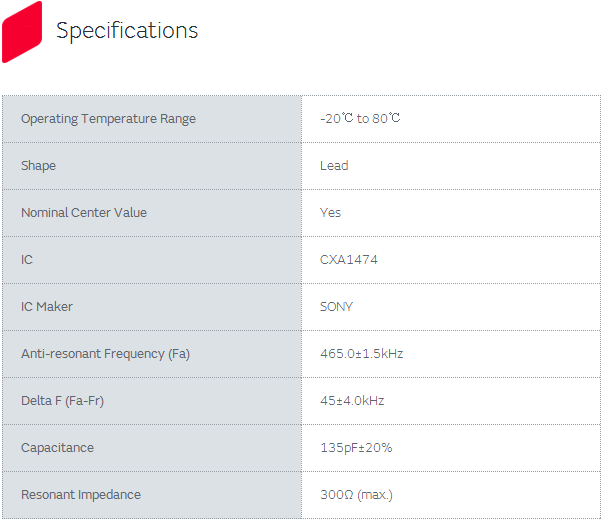Click the red Specifications icon
The image size is (601, 520).
[x=22, y=31]
